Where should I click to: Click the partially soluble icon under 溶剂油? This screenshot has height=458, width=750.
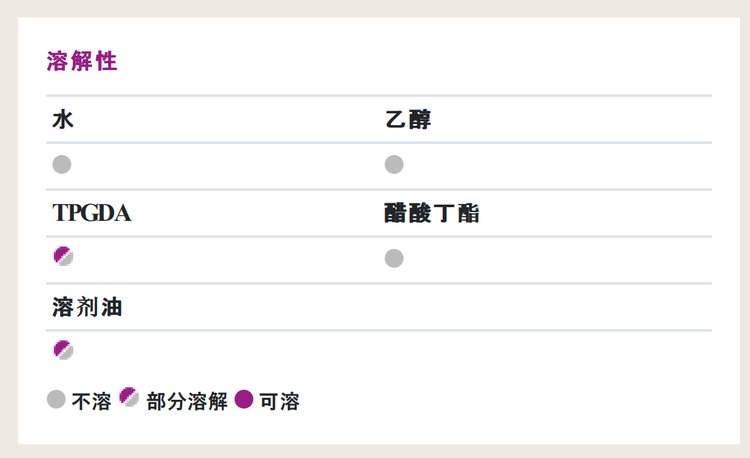pyautogui.click(x=63, y=349)
